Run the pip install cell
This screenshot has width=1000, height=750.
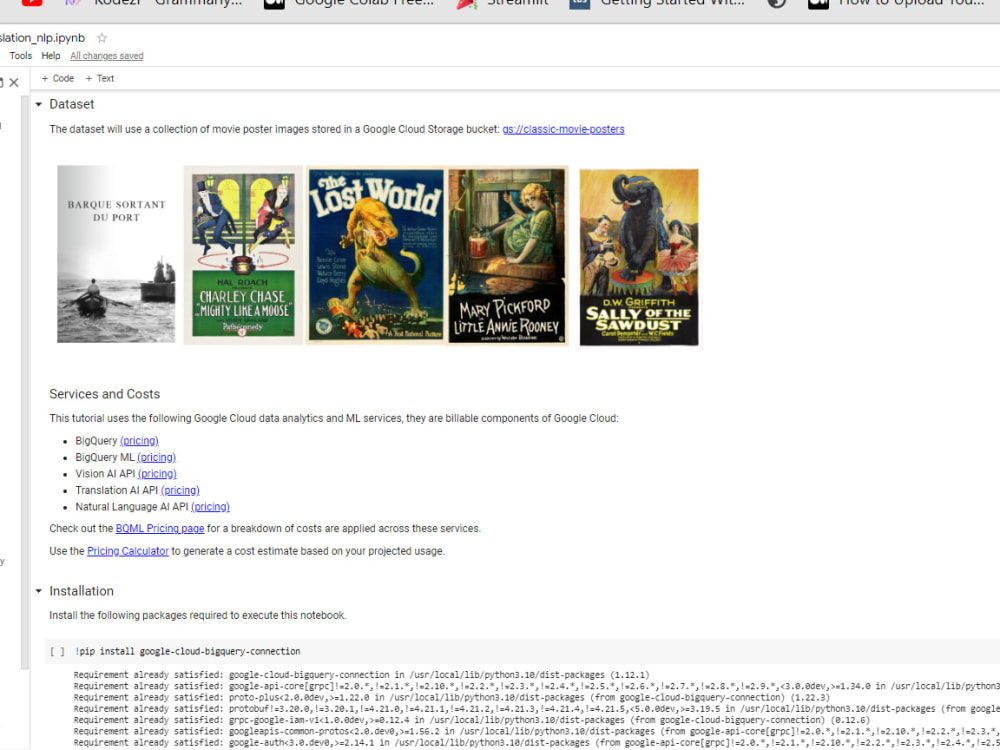[57, 652]
